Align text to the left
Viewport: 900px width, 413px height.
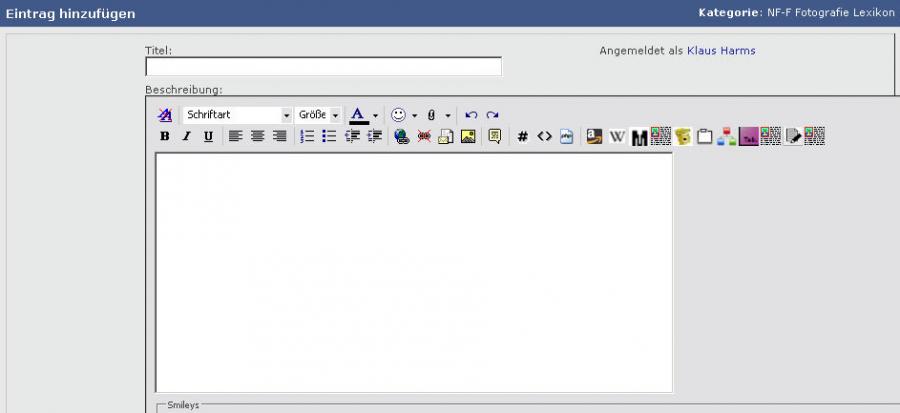coord(236,137)
